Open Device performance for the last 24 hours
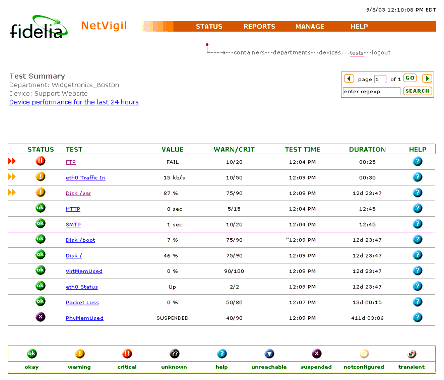444x380 pixels. 74,102
